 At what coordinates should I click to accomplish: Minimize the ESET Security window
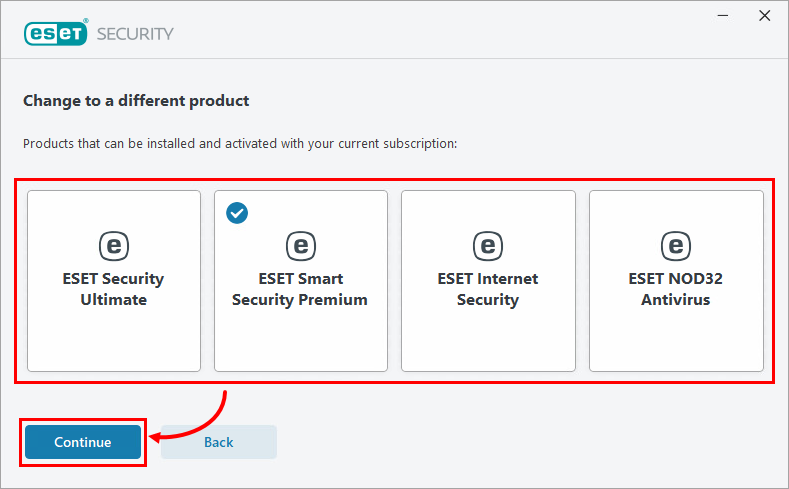(718, 16)
